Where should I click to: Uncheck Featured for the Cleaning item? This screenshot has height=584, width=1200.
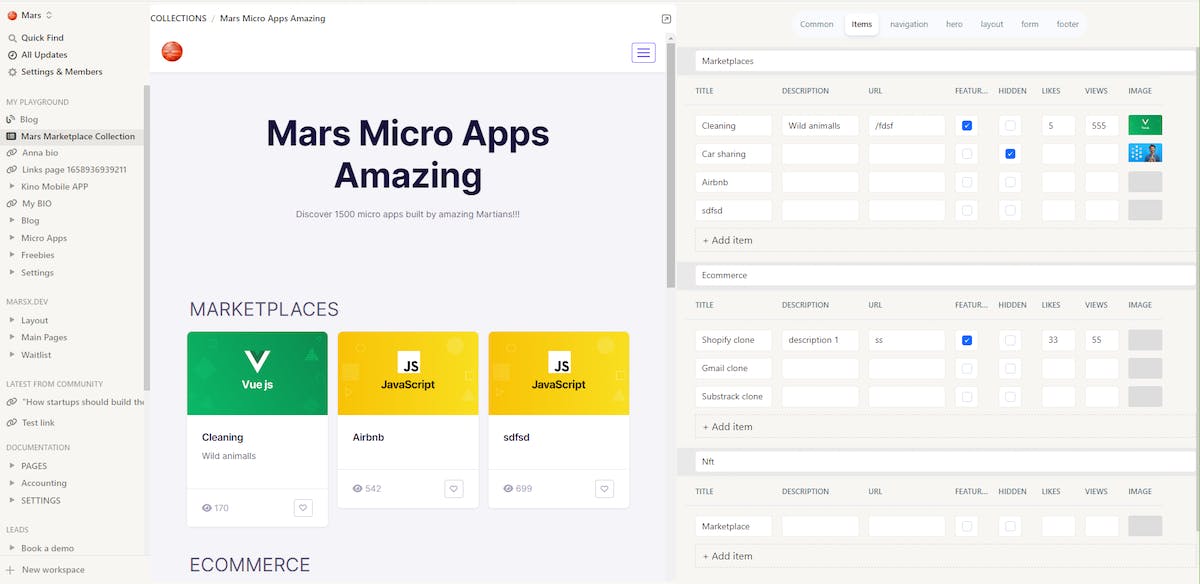[966, 125]
